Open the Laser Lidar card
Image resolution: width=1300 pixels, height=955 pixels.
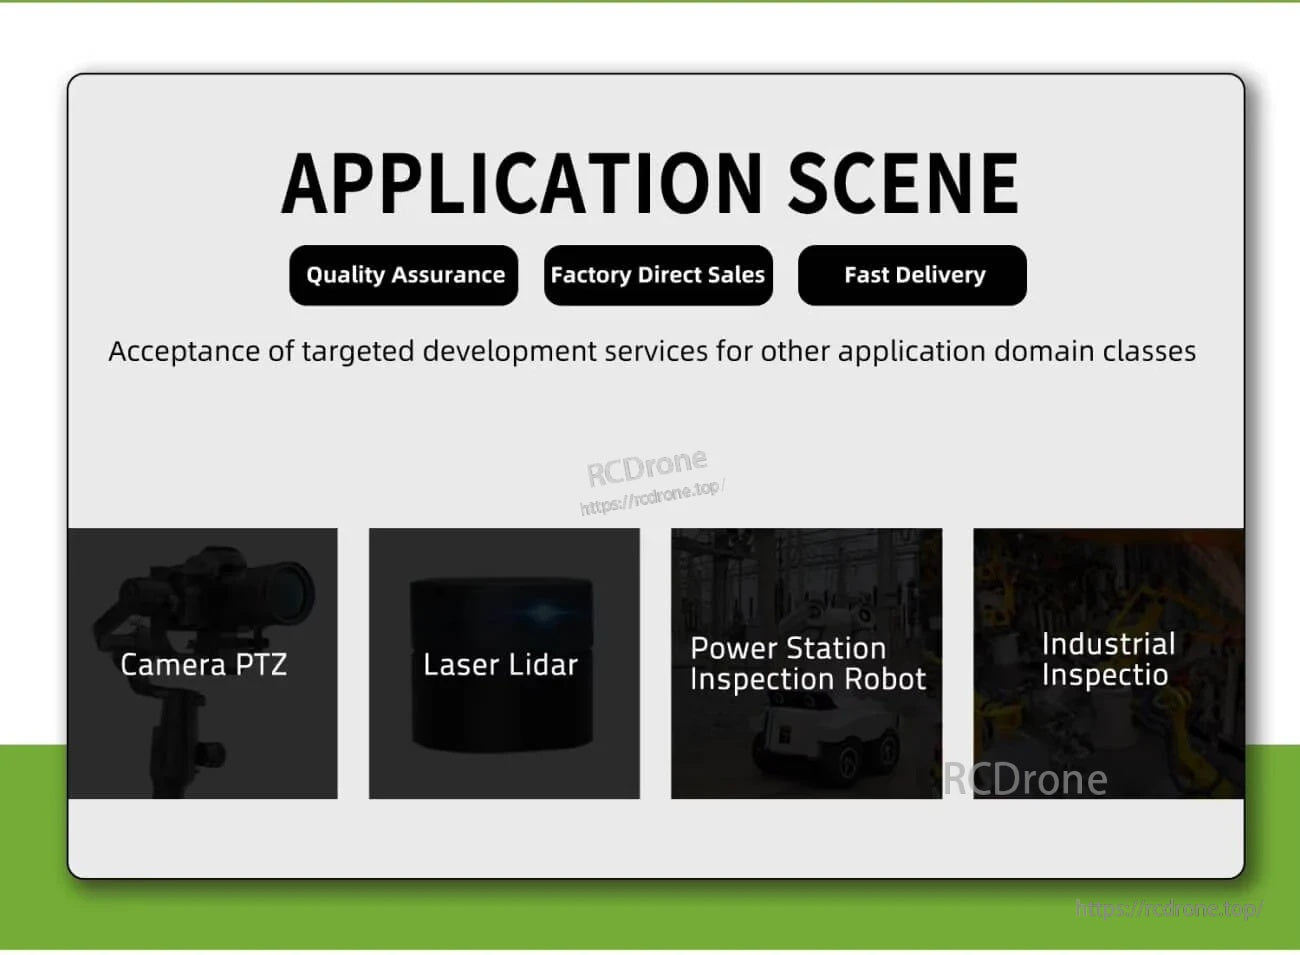(504, 664)
